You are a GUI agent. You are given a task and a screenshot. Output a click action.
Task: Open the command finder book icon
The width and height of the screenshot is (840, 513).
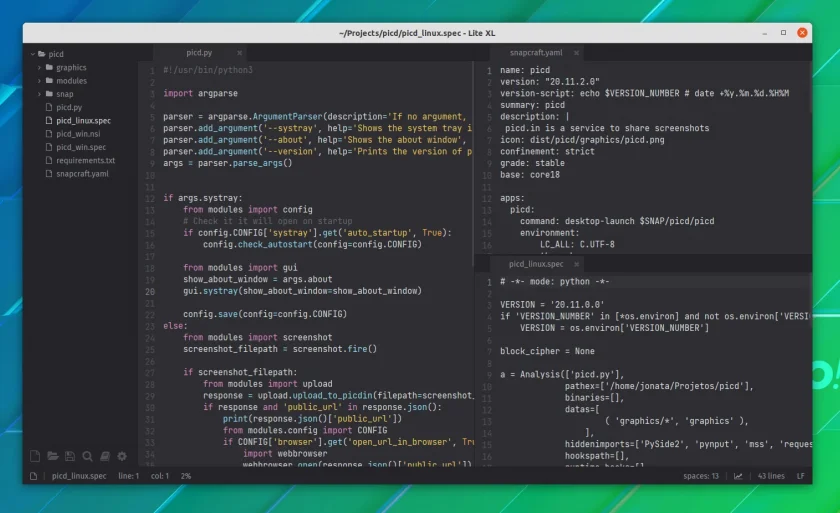(x=105, y=456)
